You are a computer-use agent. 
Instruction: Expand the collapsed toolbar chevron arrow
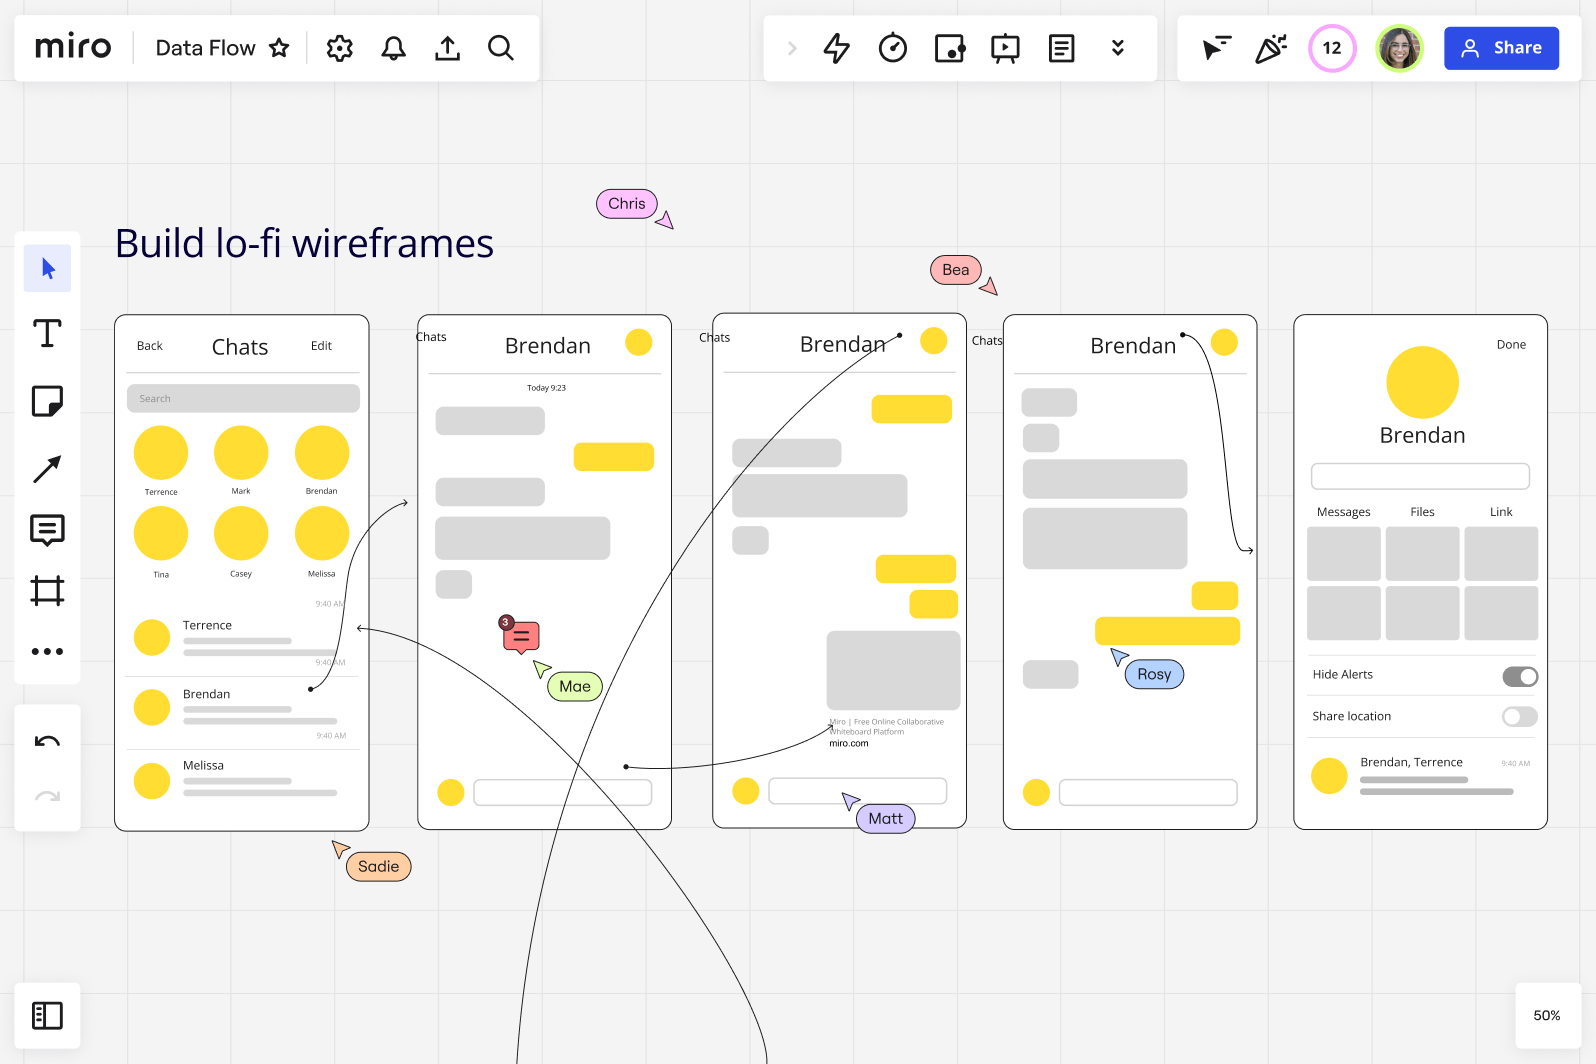click(x=792, y=48)
